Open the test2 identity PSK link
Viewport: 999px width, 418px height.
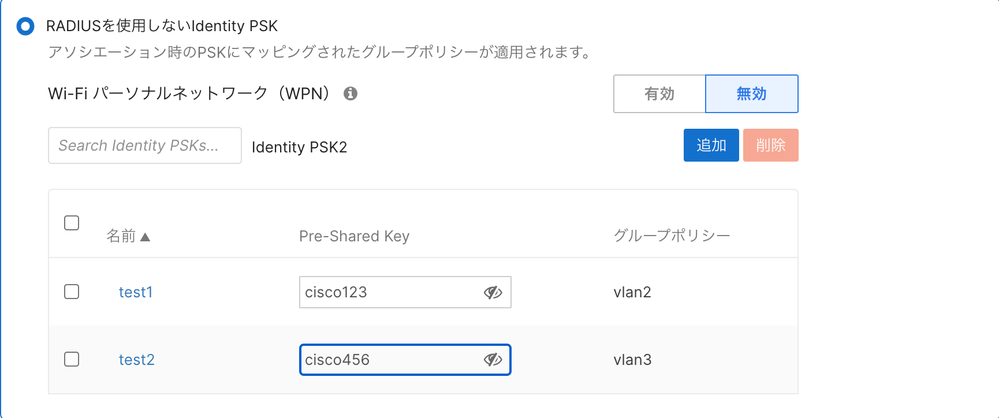coord(137,359)
